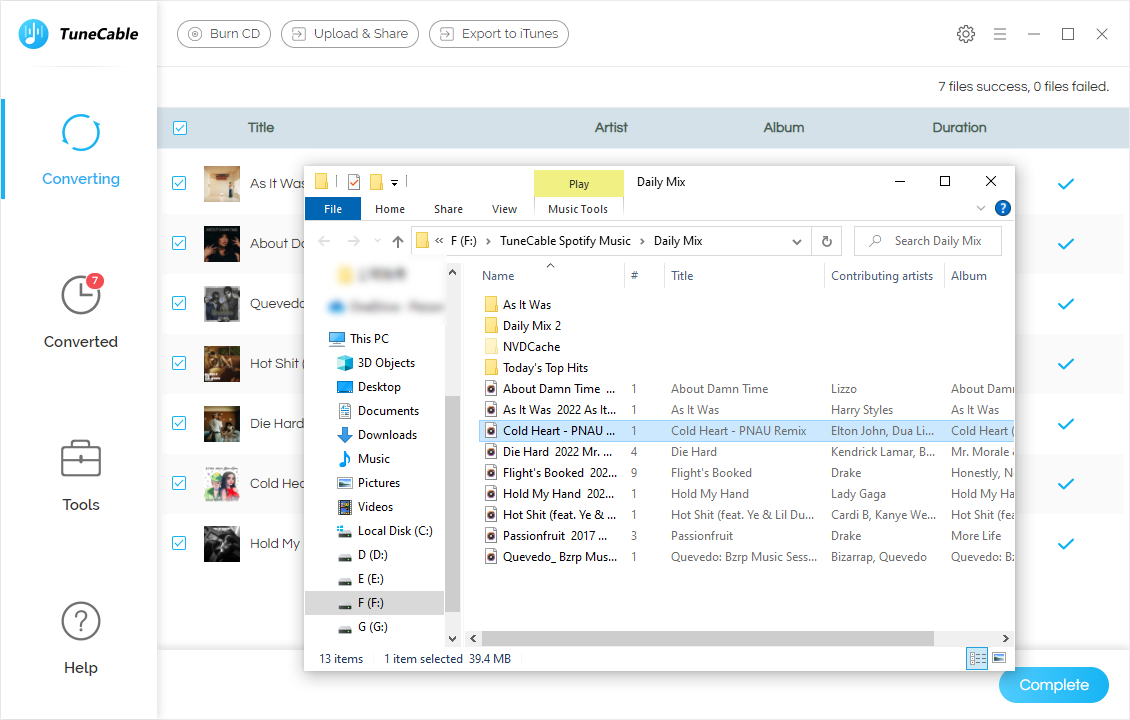Screen dimensions: 1130x720
Task: Refresh the Daily Mix folder view
Action: click(x=827, y=241)
